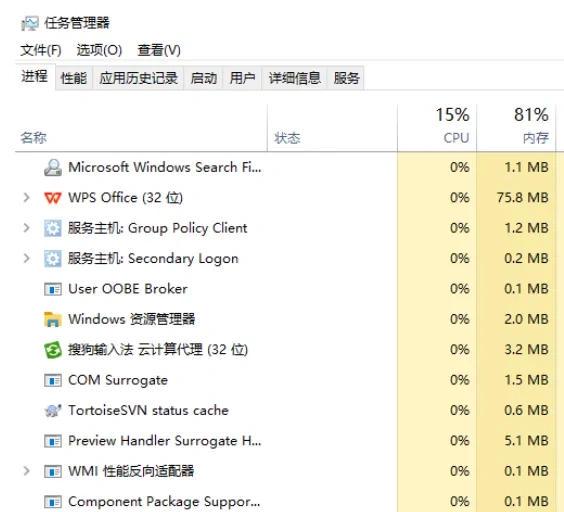Switch to the 性能 tab
This screenshot has height=512, width=564.
[74, 78]
